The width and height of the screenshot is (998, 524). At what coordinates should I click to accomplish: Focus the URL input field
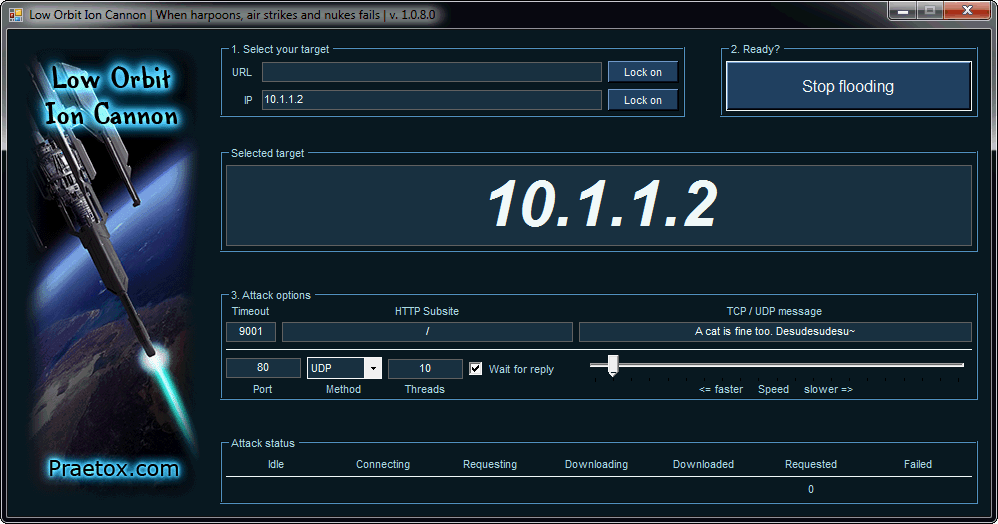432,72
